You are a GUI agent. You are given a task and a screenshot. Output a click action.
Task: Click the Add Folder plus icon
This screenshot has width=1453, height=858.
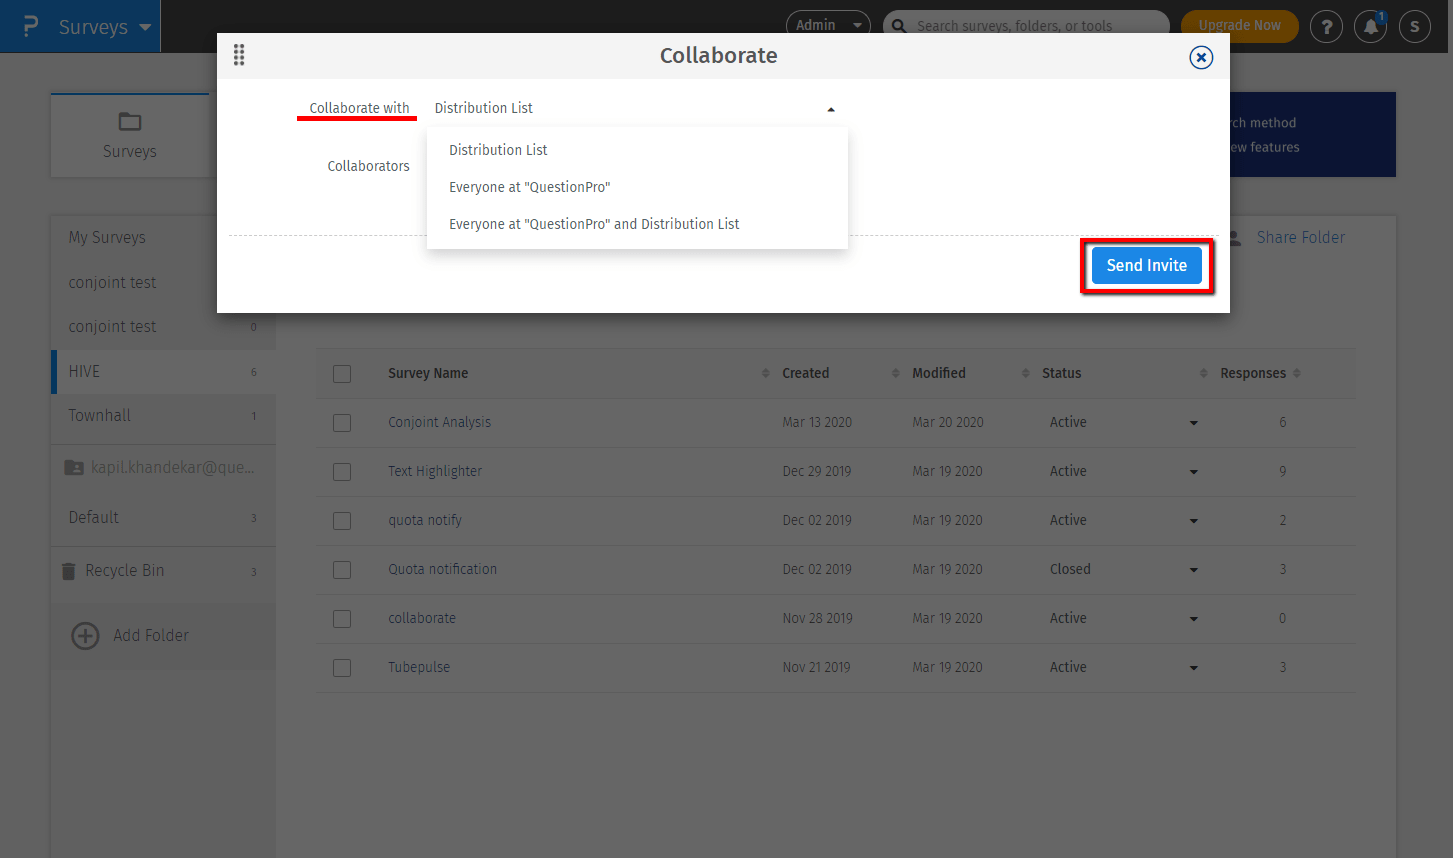(x=86, y=636)
